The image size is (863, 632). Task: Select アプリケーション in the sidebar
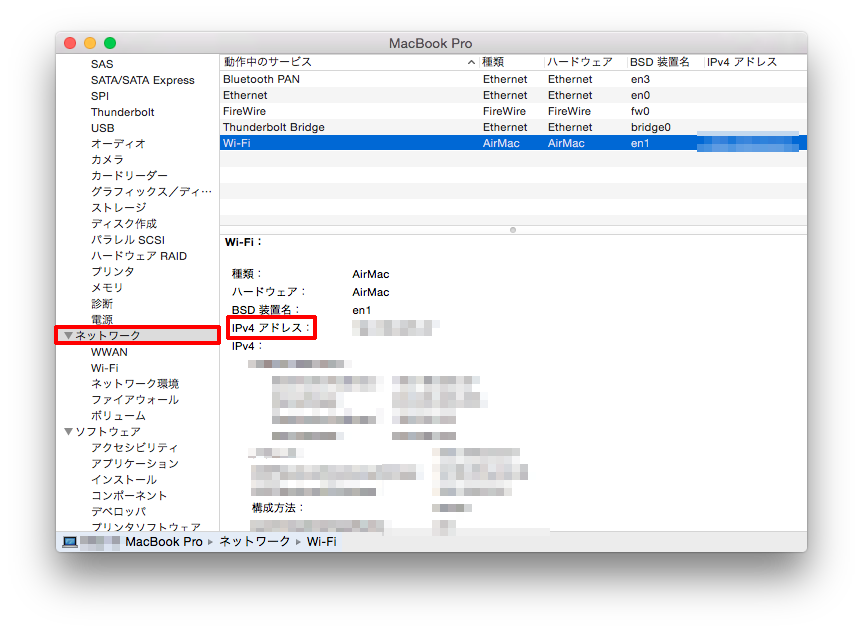coord(135,464)
